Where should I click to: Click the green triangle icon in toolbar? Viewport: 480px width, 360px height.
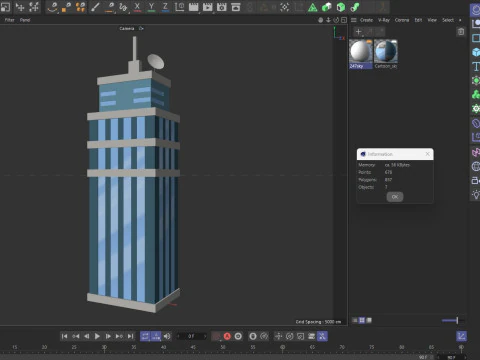click(x=312, y=7)
